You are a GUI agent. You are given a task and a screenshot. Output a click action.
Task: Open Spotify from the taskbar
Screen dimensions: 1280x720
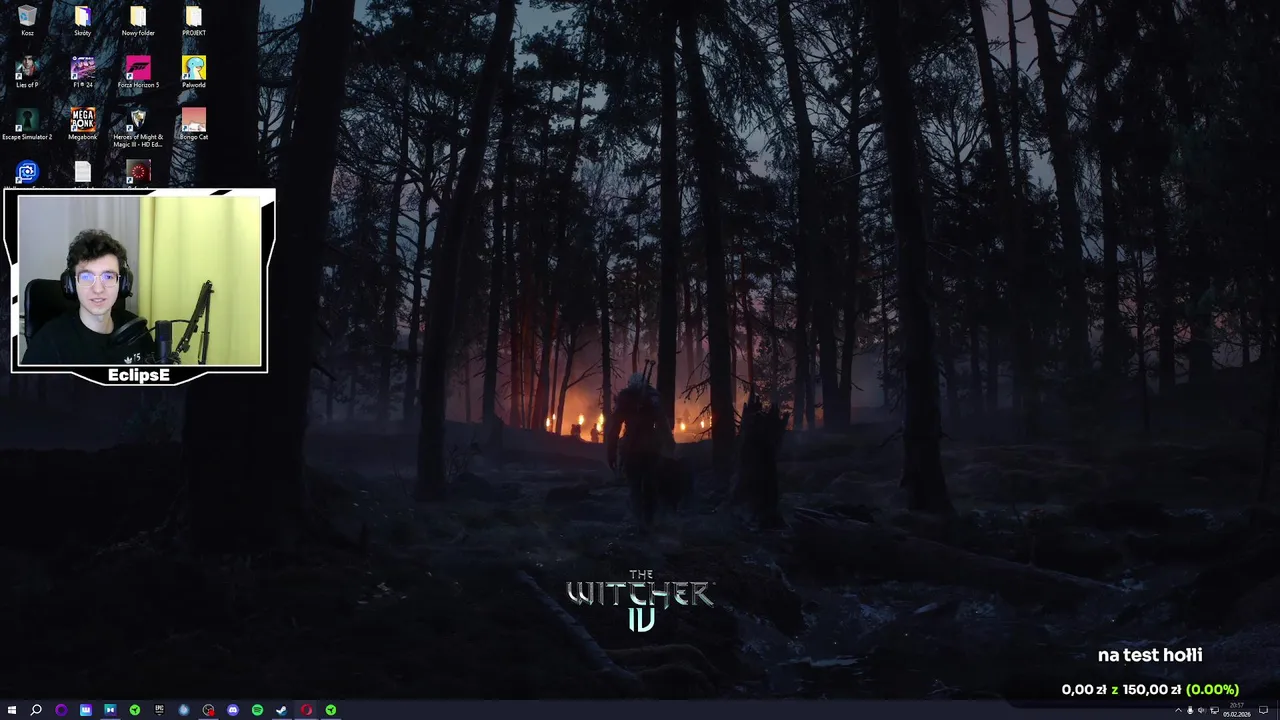257,710
